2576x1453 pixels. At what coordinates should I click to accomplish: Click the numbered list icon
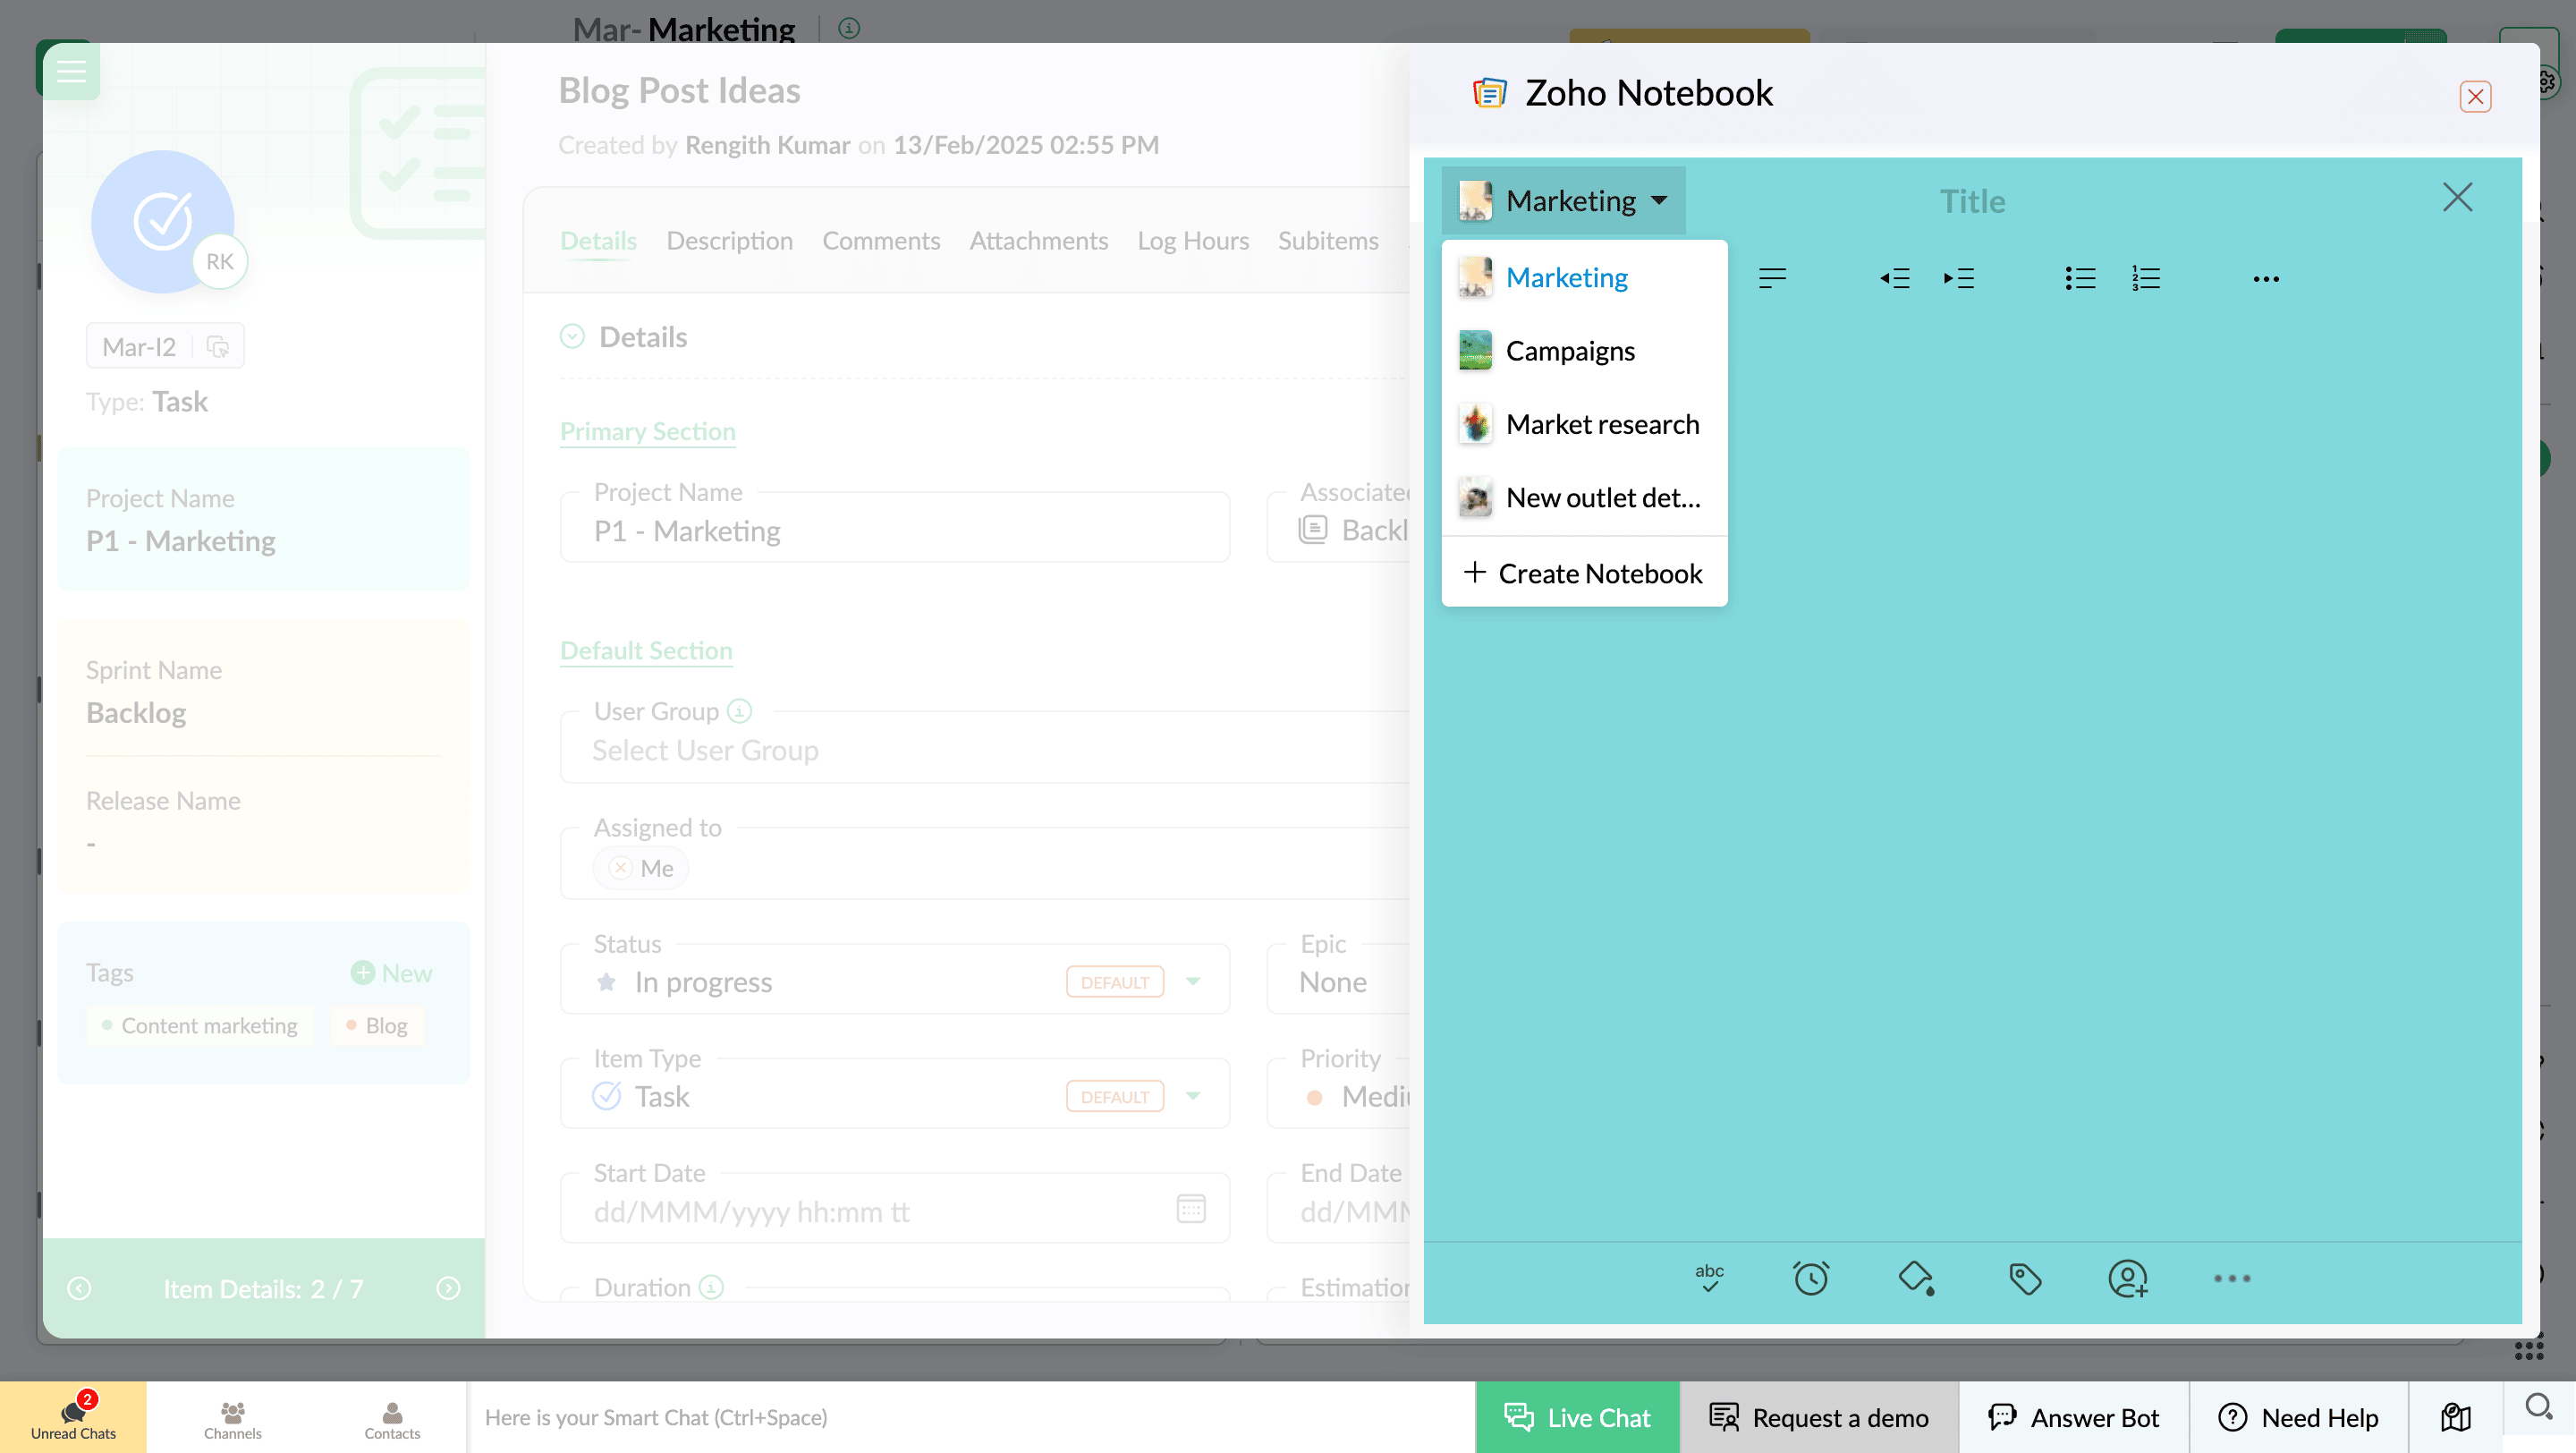[x=2145, y=278]
